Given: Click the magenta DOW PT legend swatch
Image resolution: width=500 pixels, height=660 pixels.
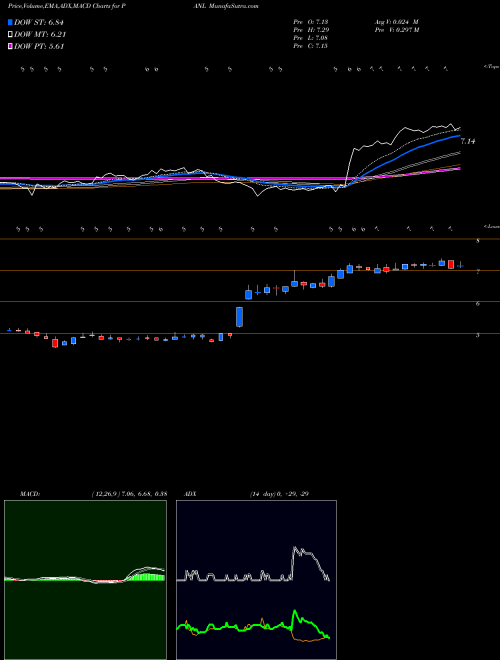Looking at the screenshot, I should click(10, 46).
